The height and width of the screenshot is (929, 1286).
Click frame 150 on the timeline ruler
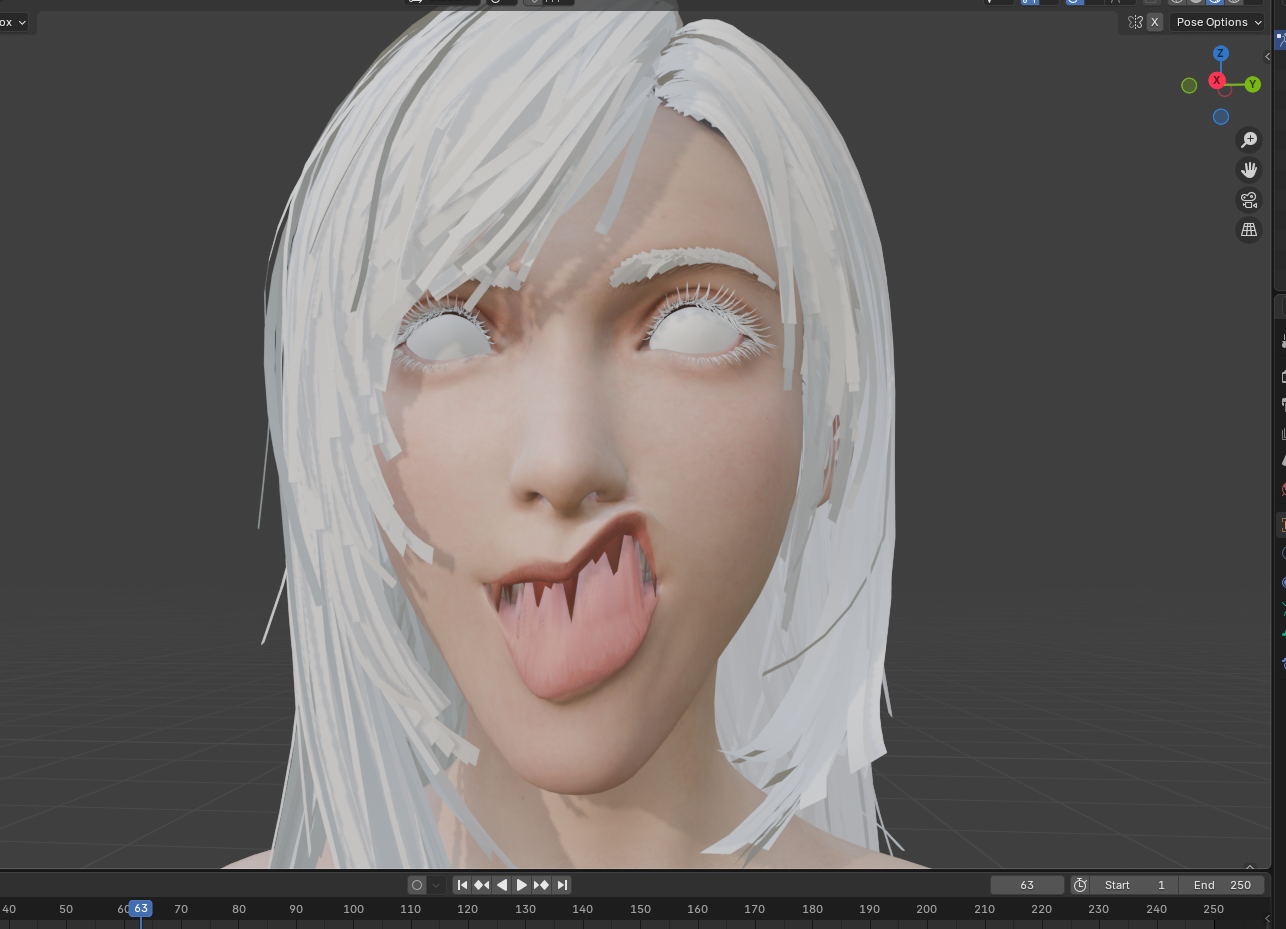(x=641, y=909)
